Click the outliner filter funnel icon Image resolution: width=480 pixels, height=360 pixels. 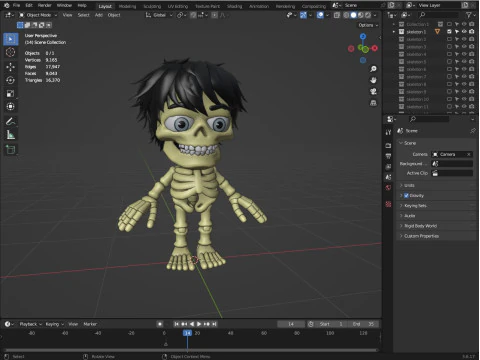(x=469, y=15)
